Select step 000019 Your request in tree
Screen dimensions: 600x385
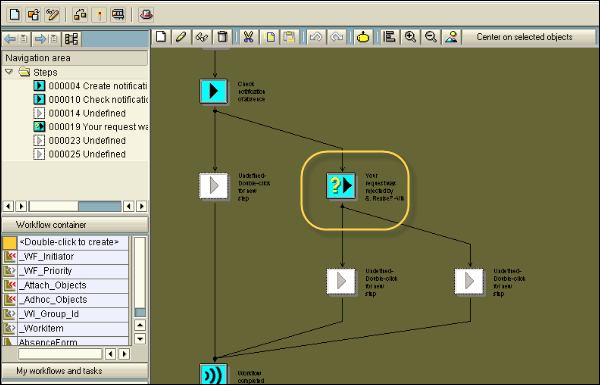[91, 127]
